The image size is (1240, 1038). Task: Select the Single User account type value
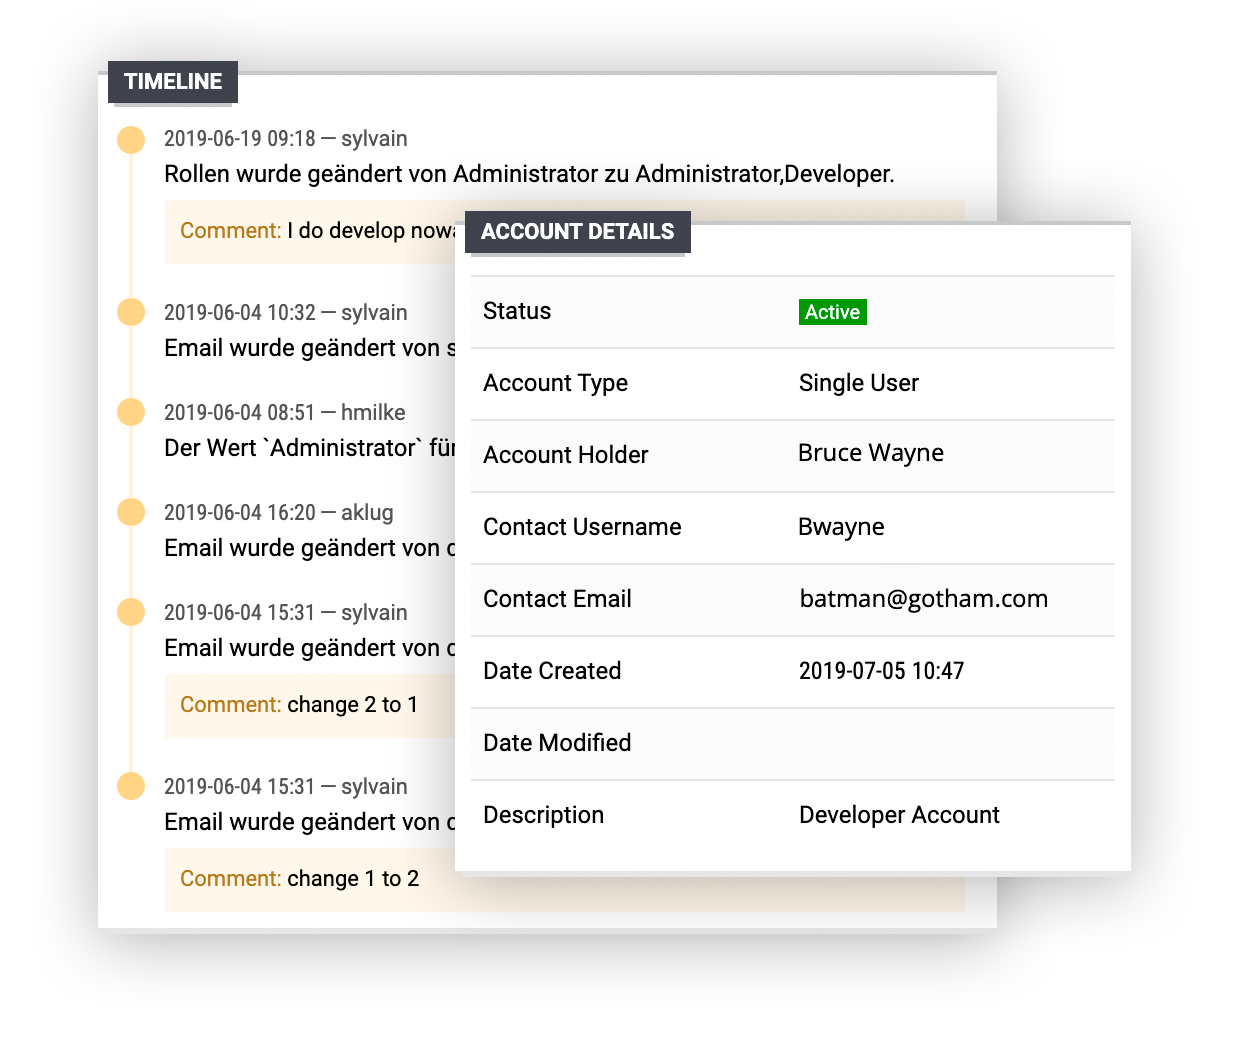(x=858, y=383)
